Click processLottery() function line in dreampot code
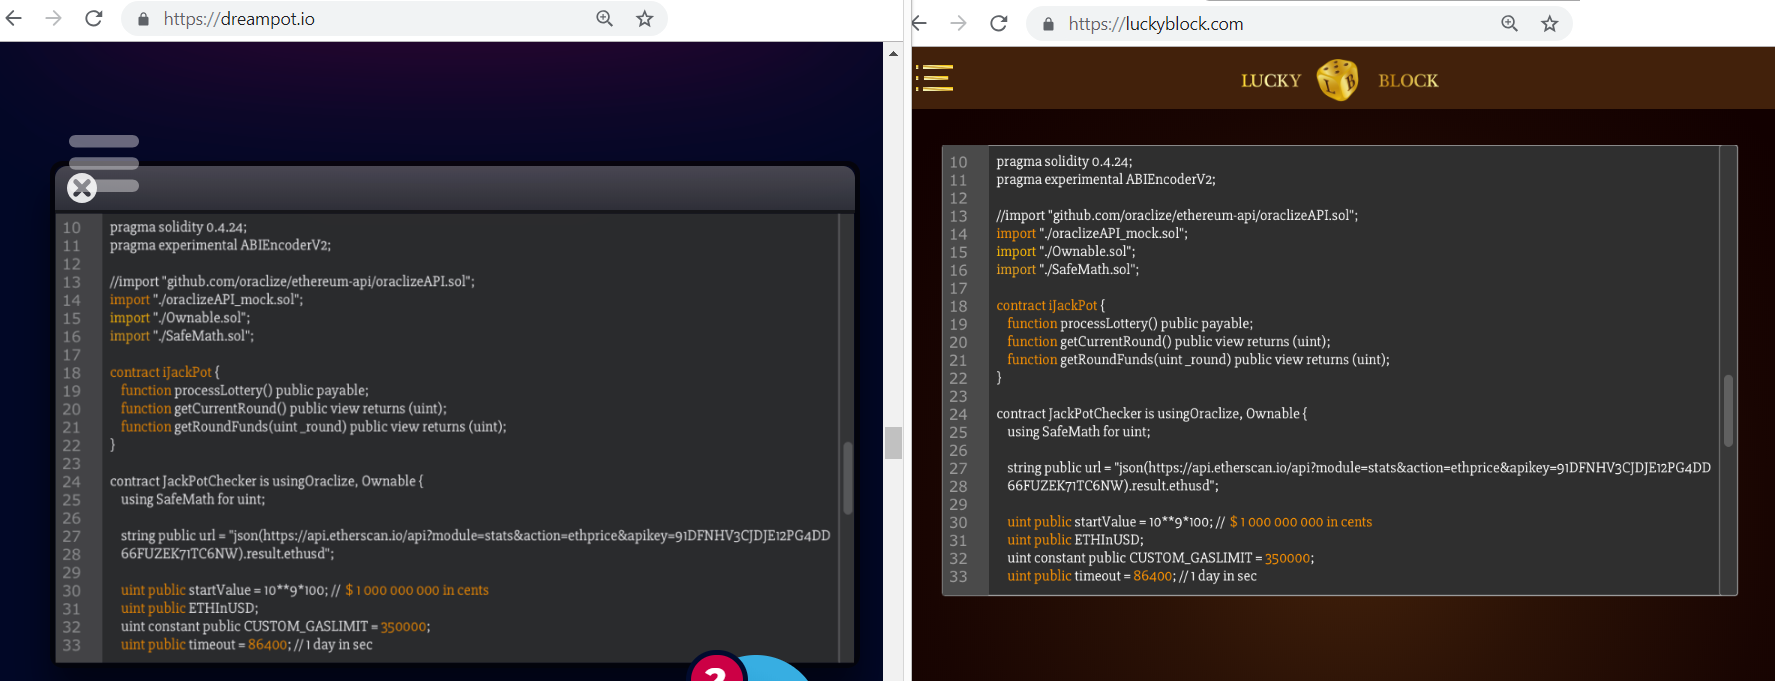This screenshot has height=681, width=1775. click(x=245, y=390)
